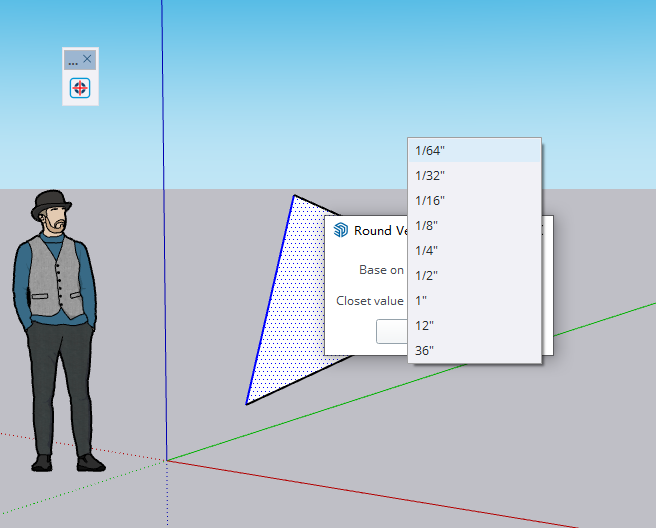656x528 pixels.
Task: Select 1/64" from the dropdown list
Action: coord(474,151)
